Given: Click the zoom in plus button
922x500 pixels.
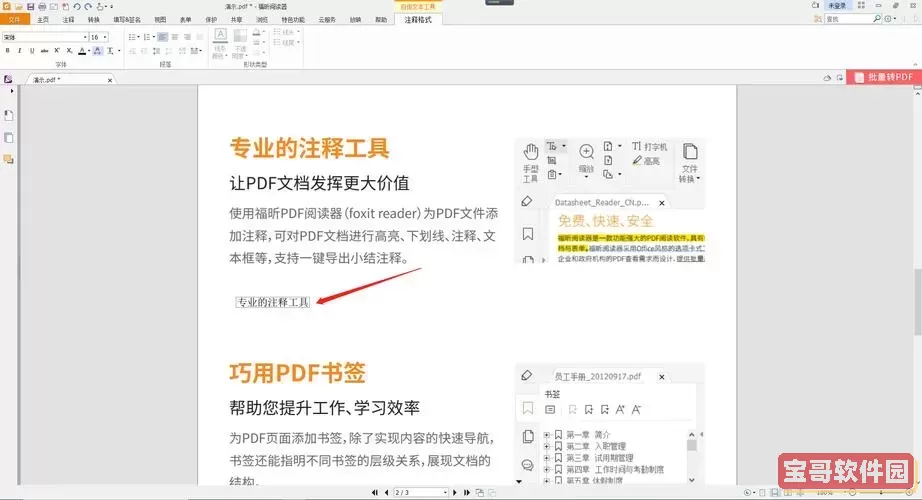Looking at the screenshot, I should [910, 492].
